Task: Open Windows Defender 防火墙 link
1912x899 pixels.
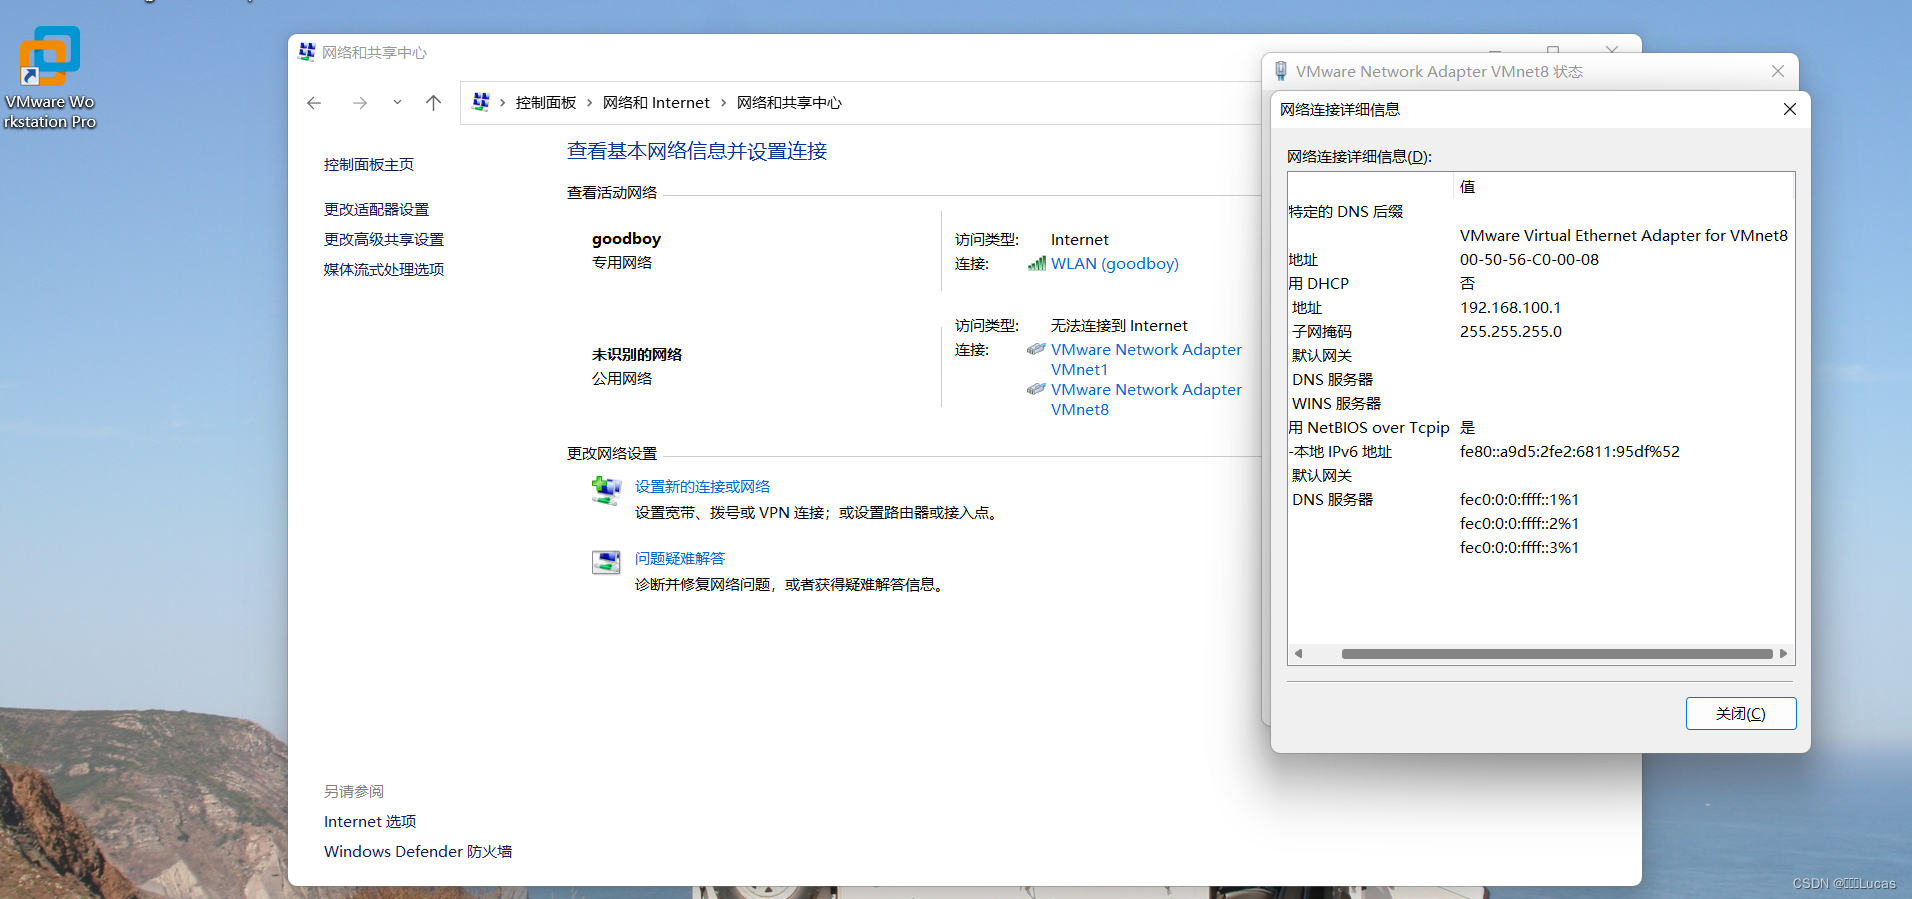Action: click(418, 852)
